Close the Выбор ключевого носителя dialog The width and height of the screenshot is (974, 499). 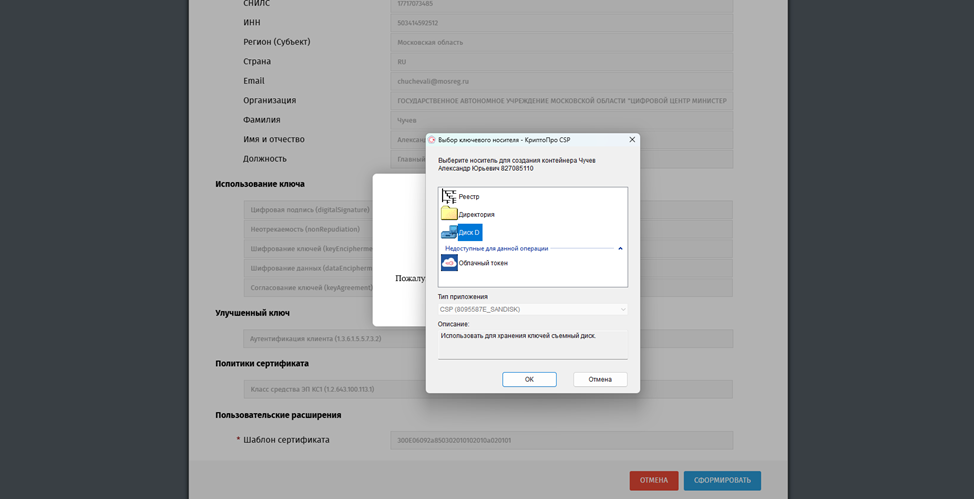tap(632, 140)
